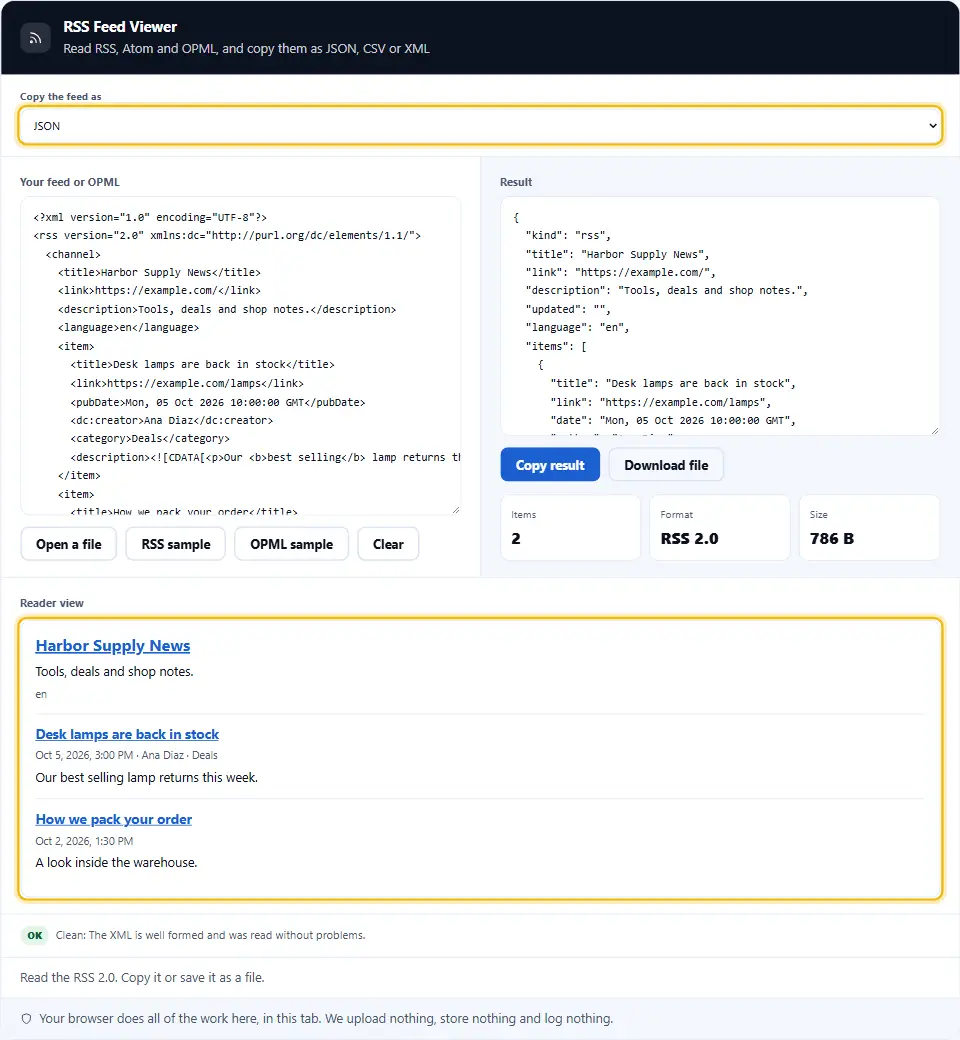Click the feed text area resize handle

click(x=456, y=510)
